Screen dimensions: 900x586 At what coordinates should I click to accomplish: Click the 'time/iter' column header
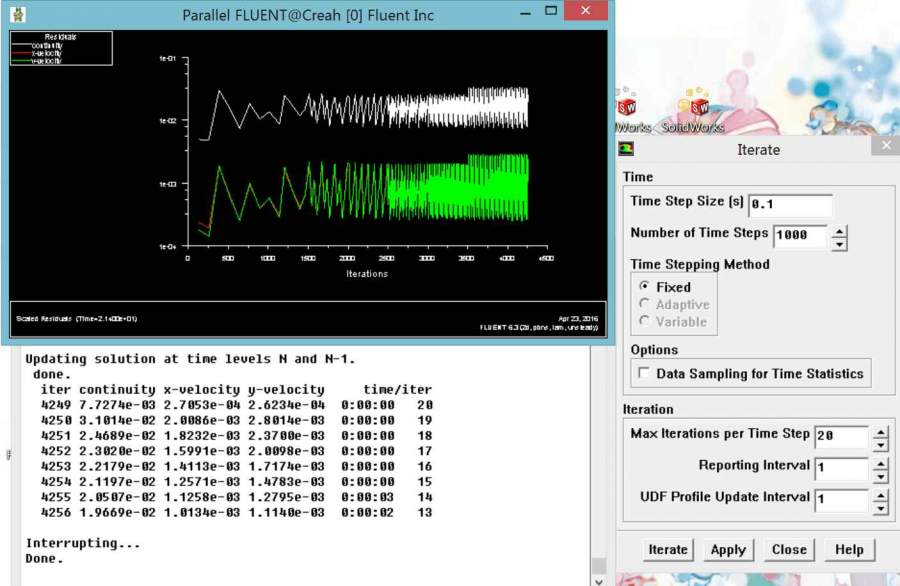coord(397,390)
